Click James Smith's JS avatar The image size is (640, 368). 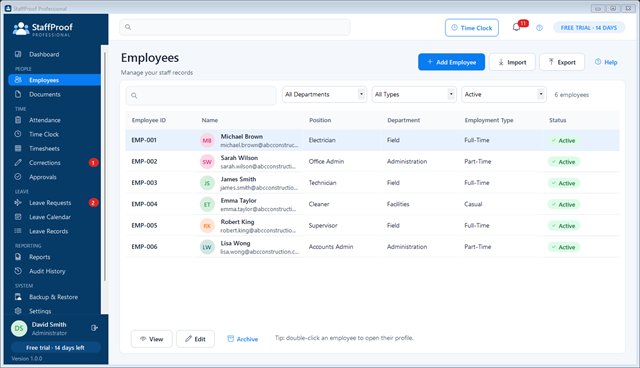(x=207, y=183)
